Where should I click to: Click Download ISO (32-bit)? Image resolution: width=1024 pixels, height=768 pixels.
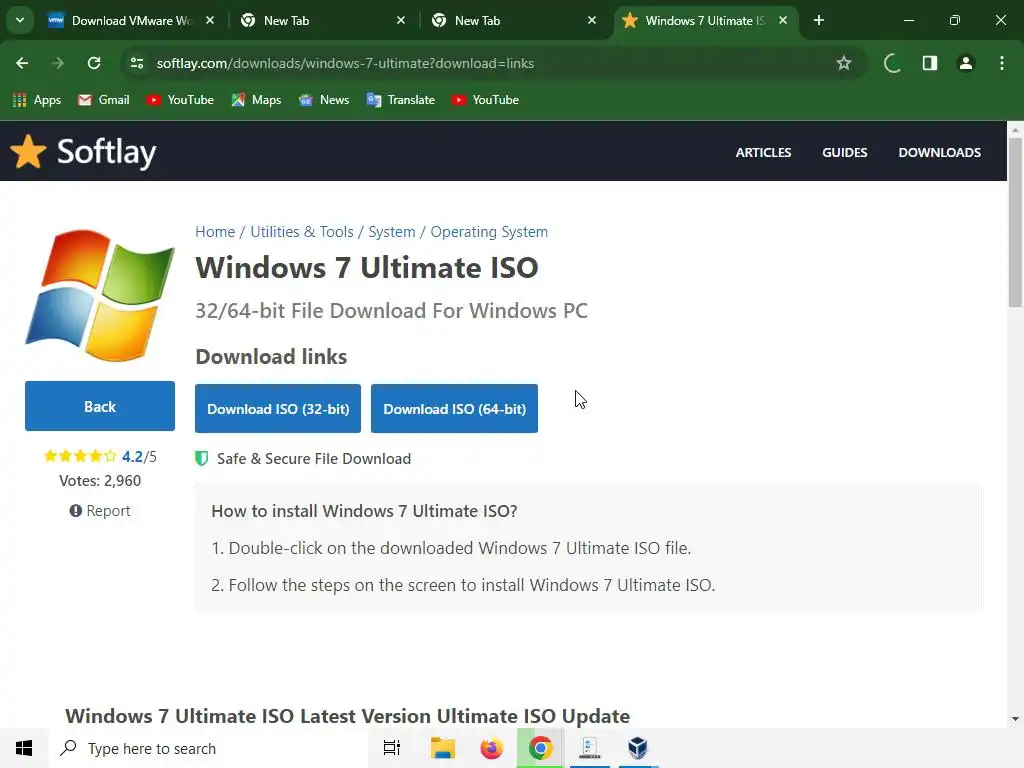pyautogui.click(x=278, y=409)
